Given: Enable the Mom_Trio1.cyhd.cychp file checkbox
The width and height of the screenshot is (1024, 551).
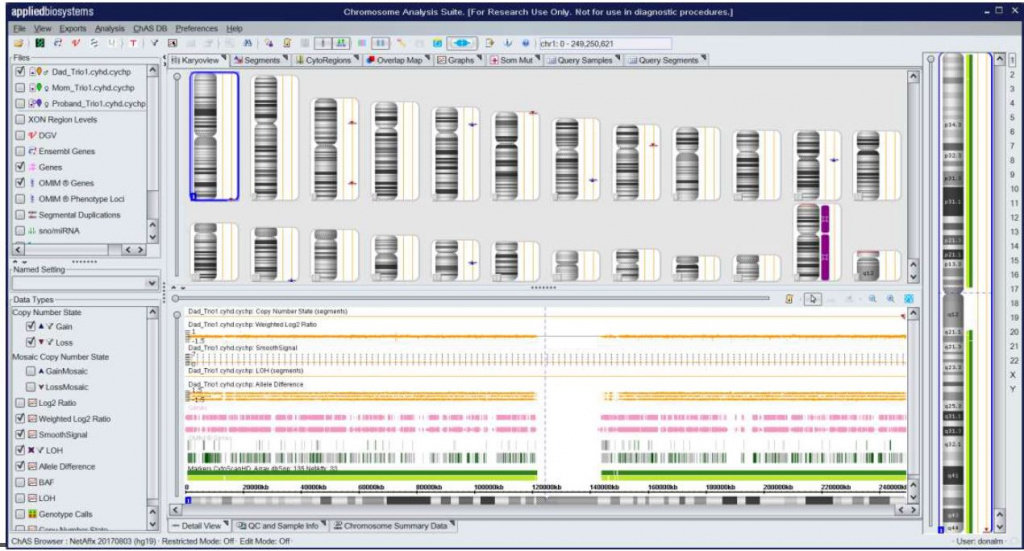Looking at the screenshot, I should point(21,88).
